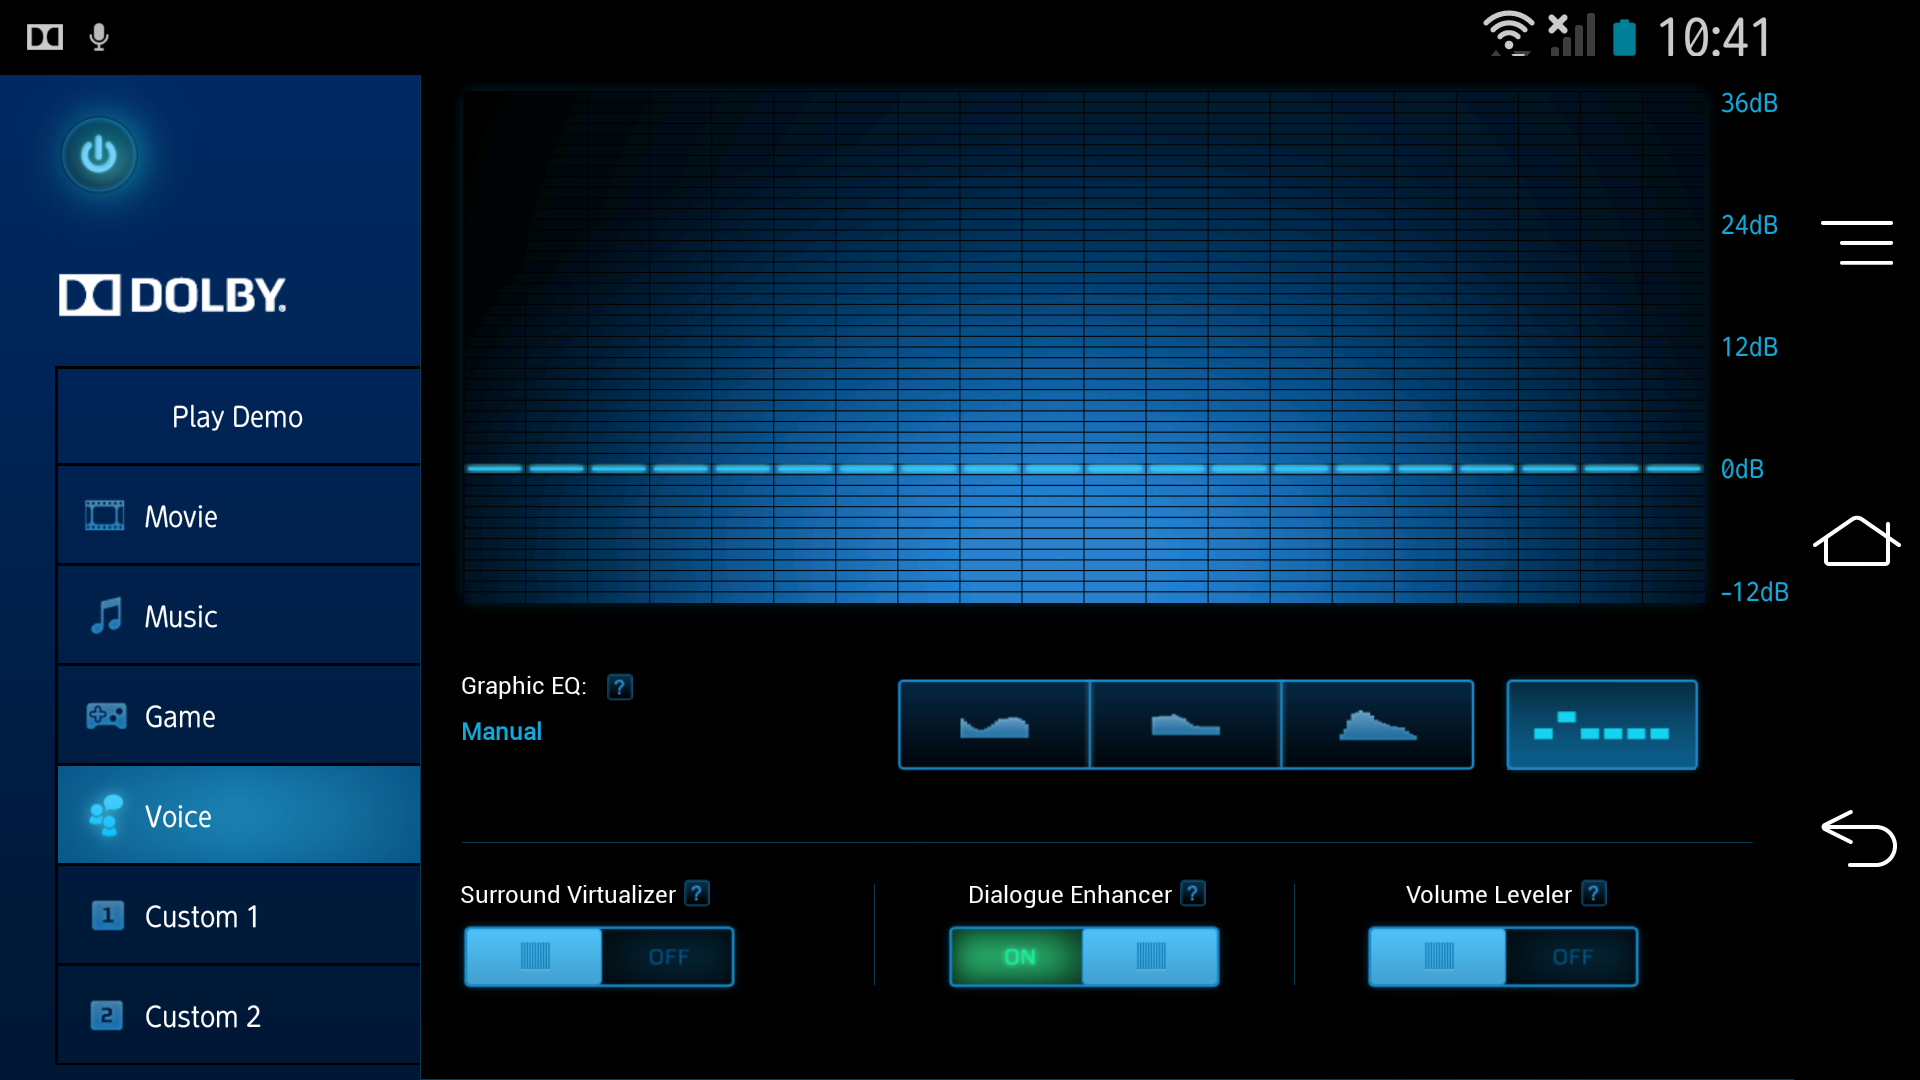Click the 12dB scale label

tap(1749, 347)
